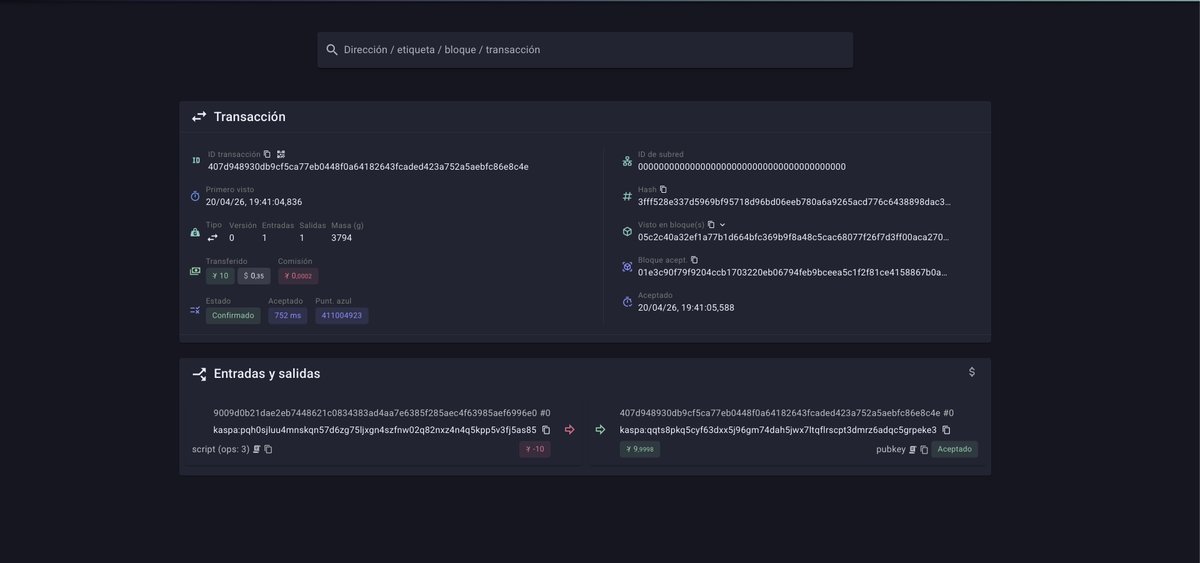1200x563 pixels.
Task: Click the hash symbol icon beside Hash
Action: coord(627,196)
